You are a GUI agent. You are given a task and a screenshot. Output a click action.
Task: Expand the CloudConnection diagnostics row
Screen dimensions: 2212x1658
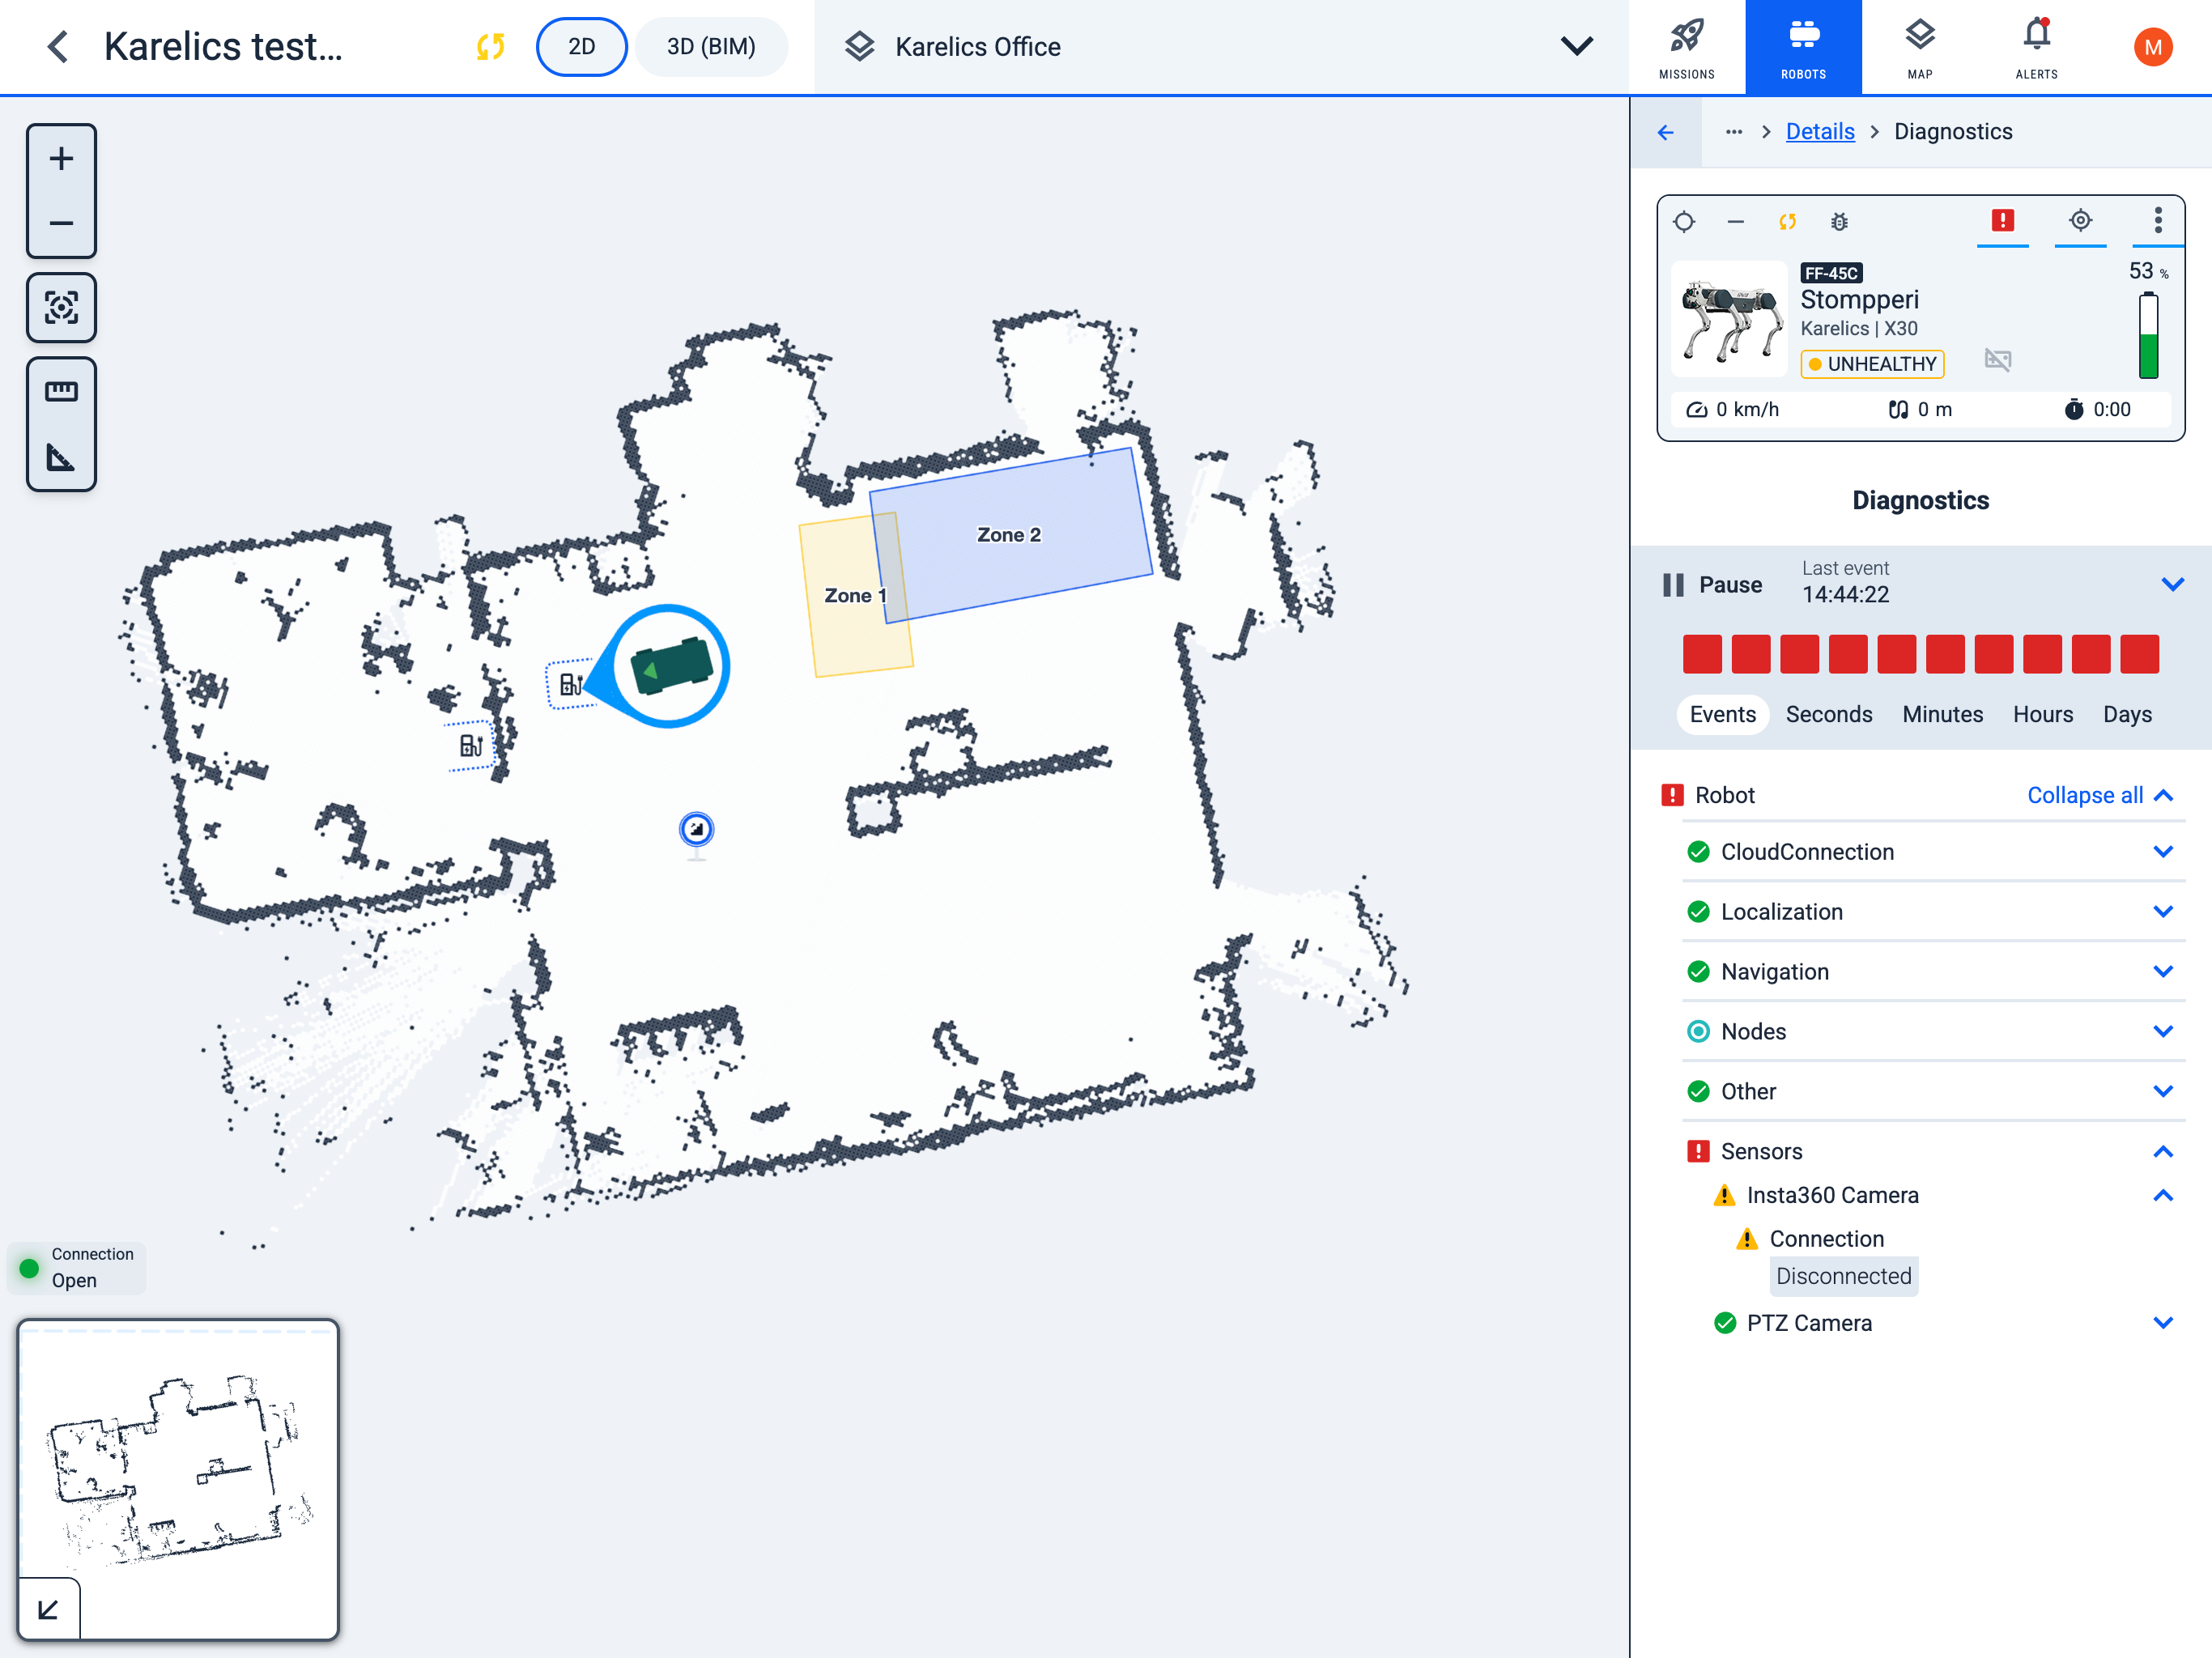click(x=2162, y=852)
